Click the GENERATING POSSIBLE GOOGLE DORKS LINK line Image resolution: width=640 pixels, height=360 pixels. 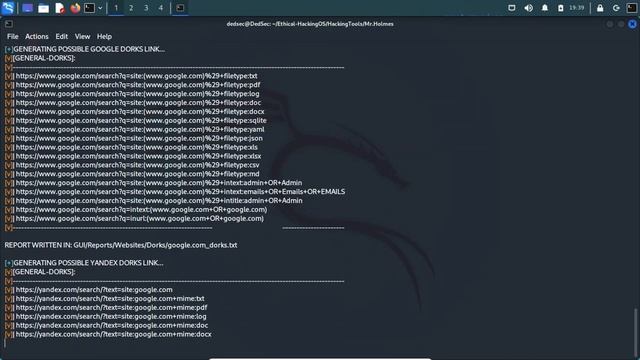(85, 49)
